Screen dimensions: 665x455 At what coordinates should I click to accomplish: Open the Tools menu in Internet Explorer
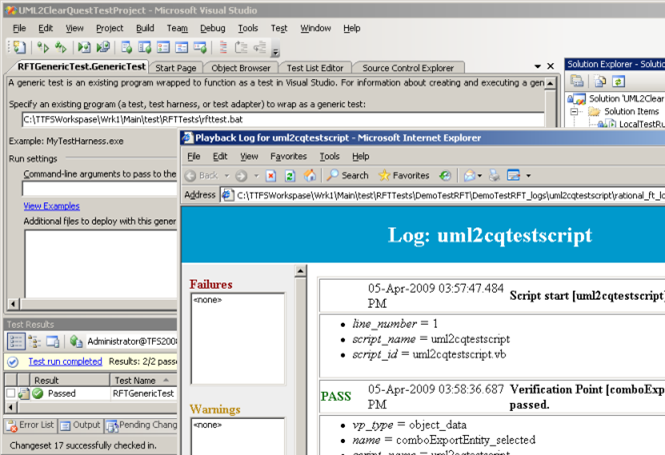[330, 156]
